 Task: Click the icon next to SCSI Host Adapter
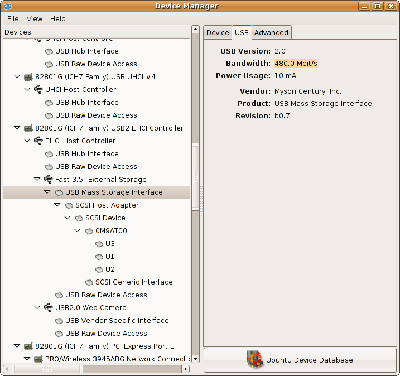point(69,205)
